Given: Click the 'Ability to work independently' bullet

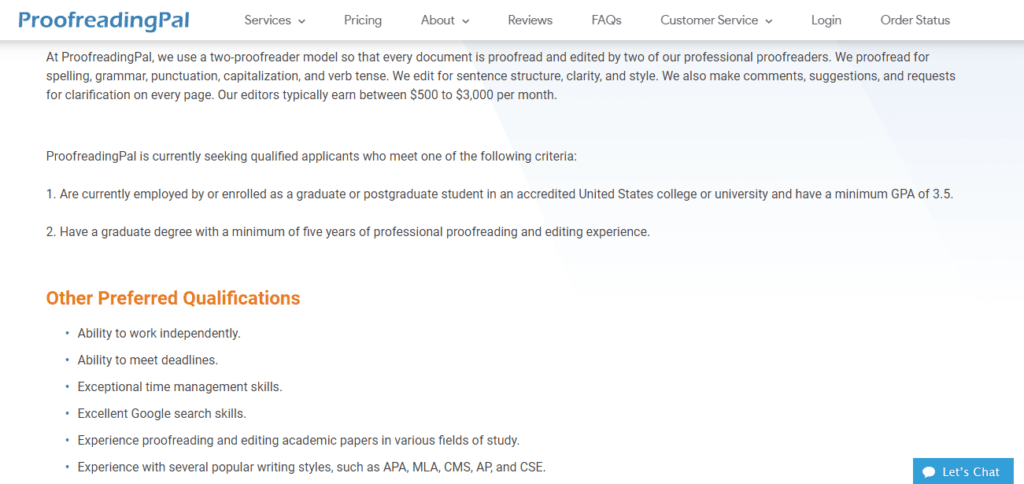Looking at the screenshot, I should pyautogui.click(x=159, y=333).
